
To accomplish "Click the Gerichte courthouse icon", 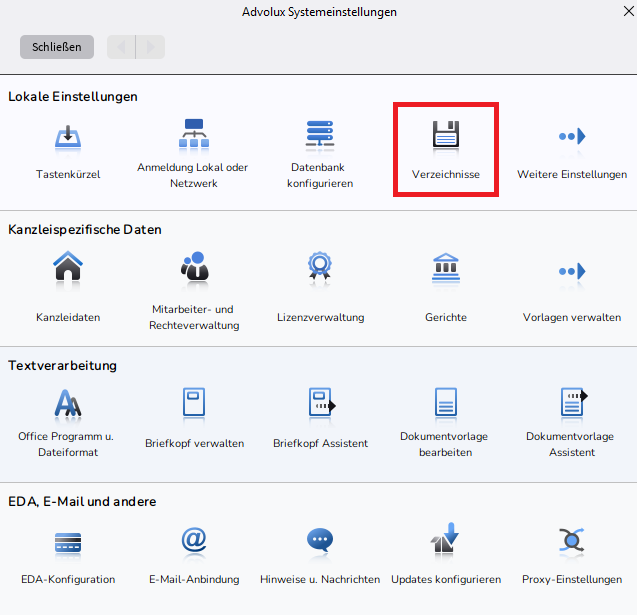I will [445, 268].
